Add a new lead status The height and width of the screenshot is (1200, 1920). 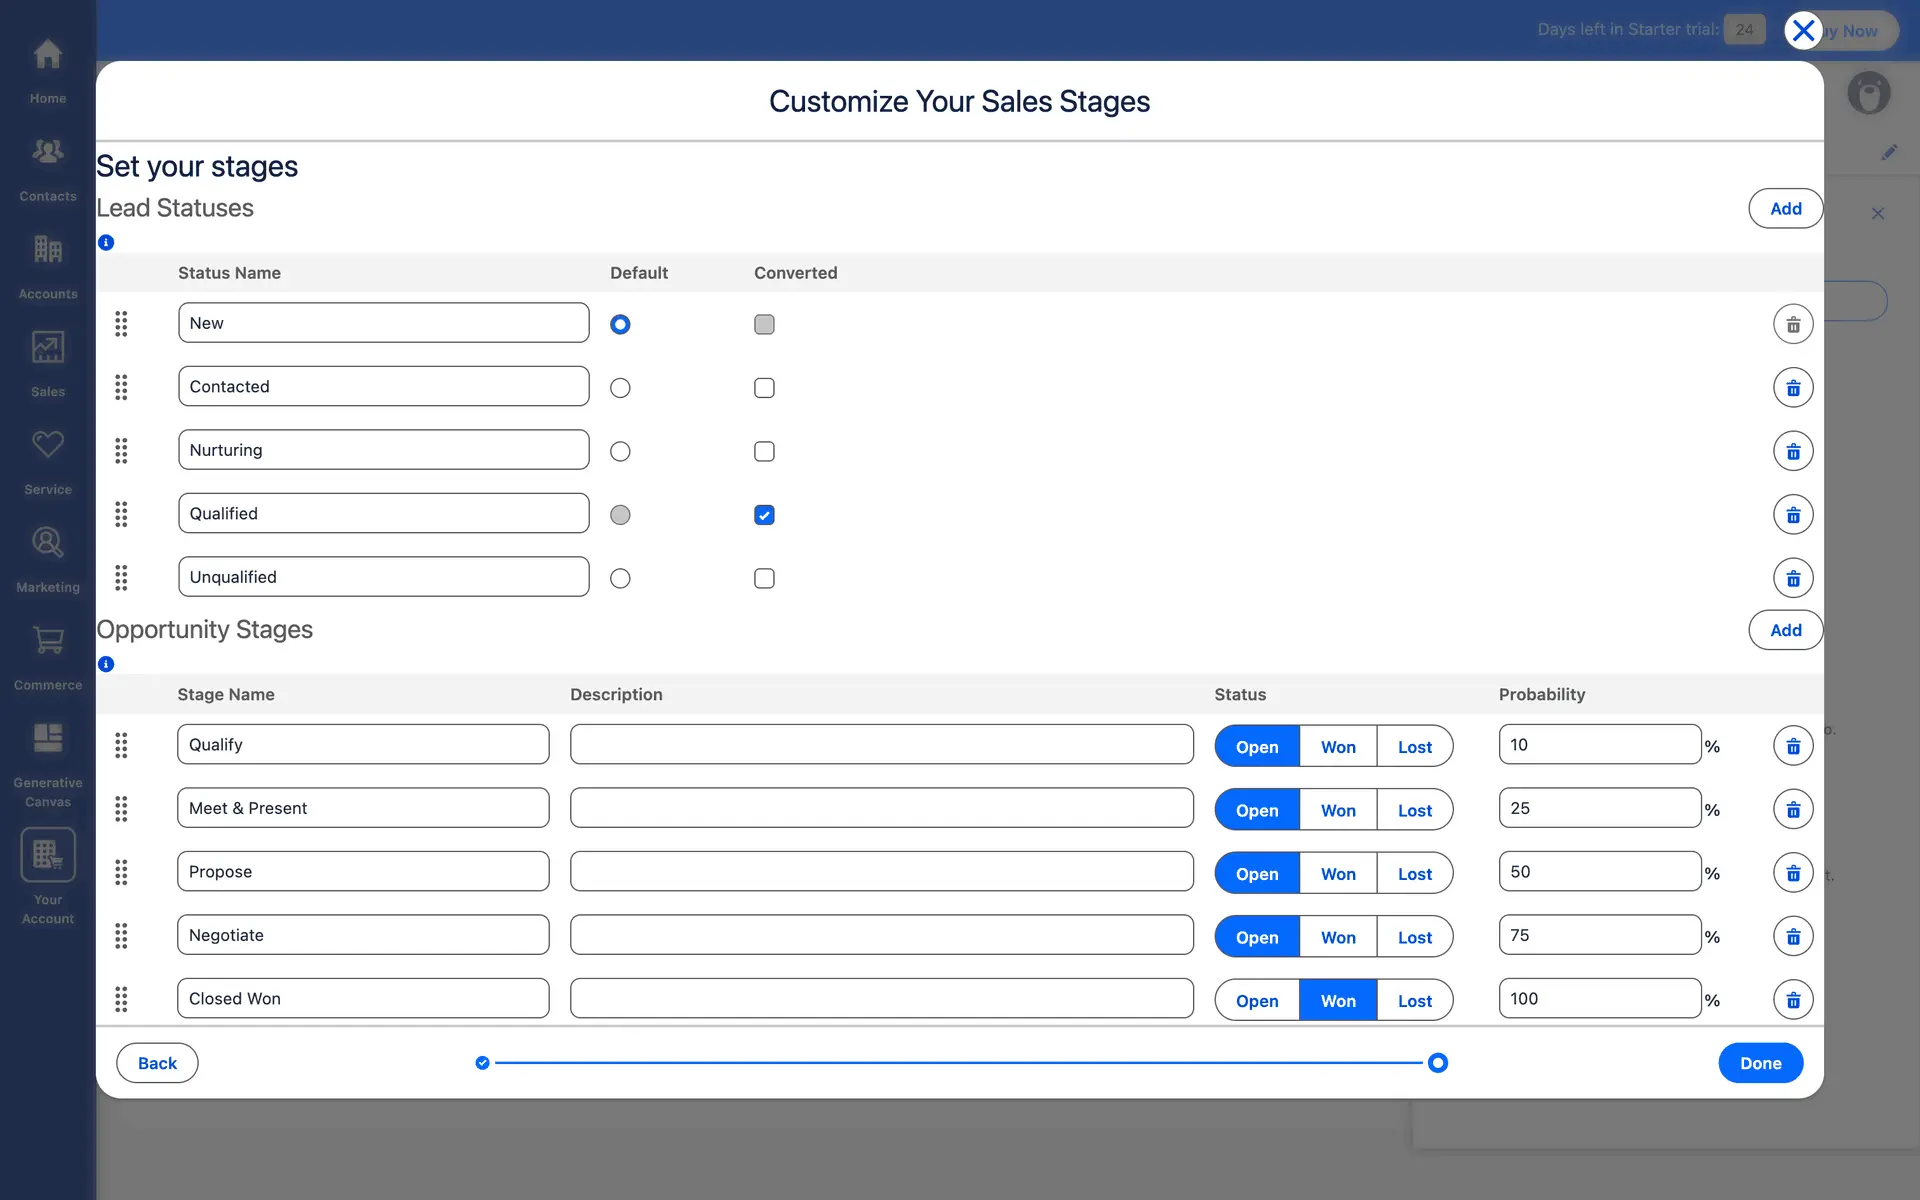(x=1785, y=208)
